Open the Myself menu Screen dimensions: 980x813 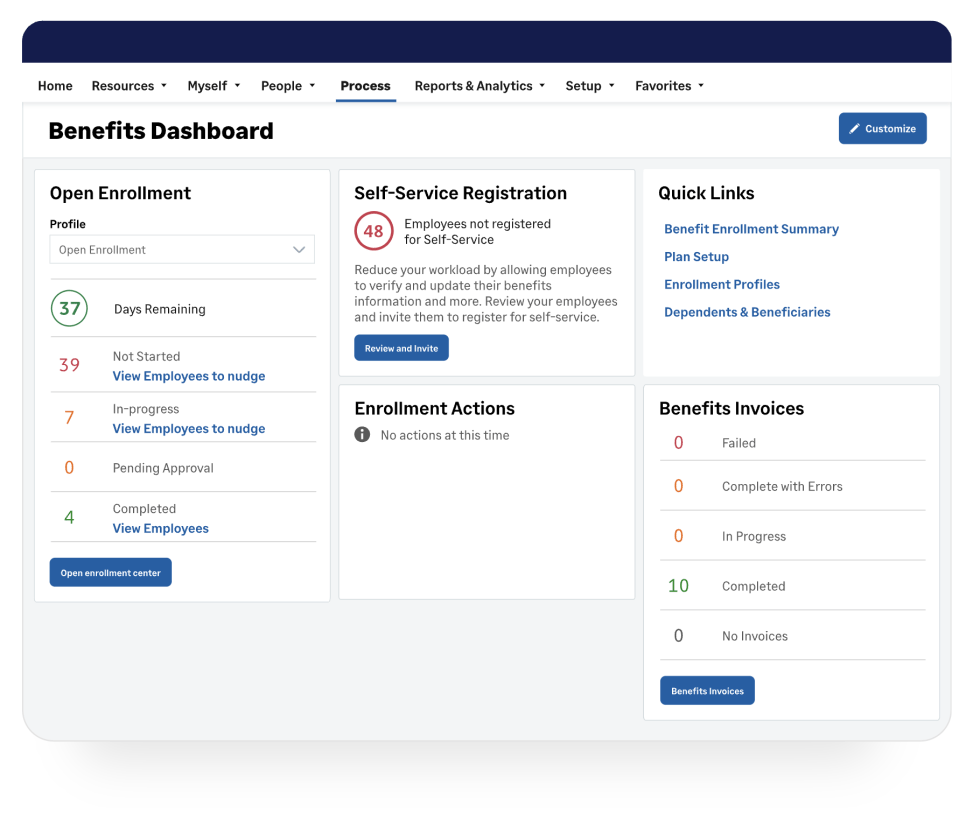point(214,86)
